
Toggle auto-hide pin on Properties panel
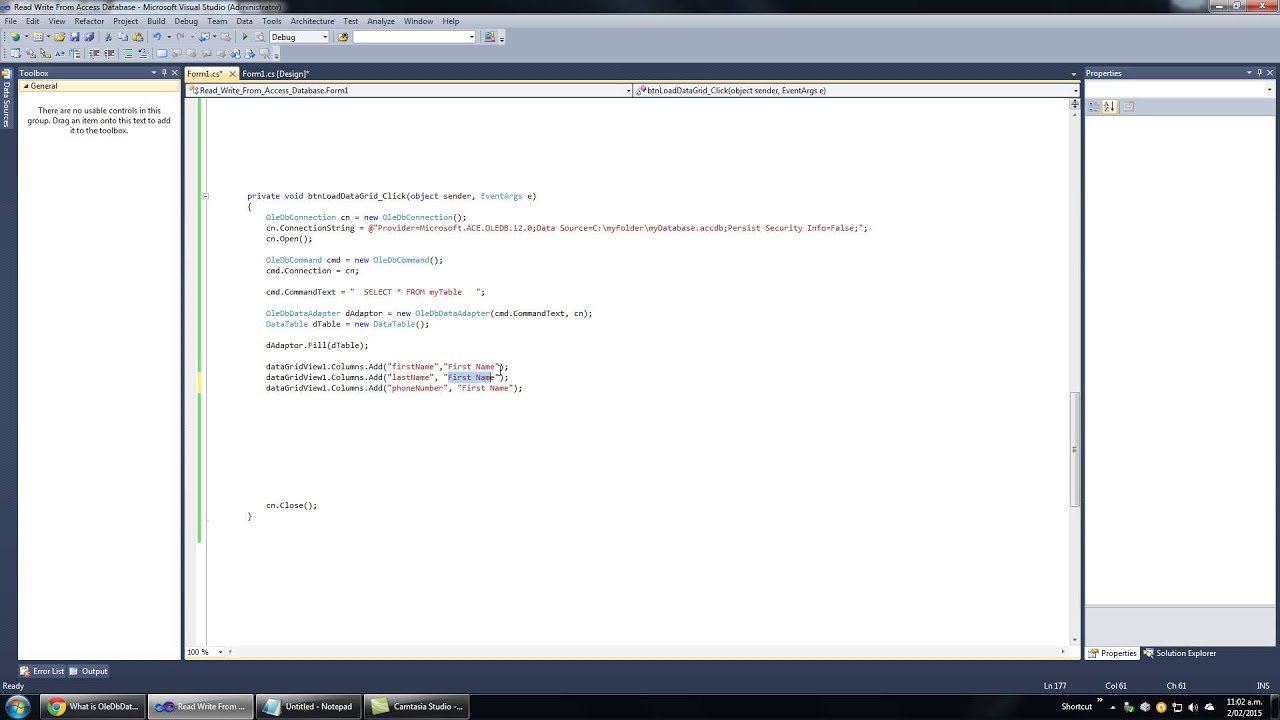(x=1260, y=73)
